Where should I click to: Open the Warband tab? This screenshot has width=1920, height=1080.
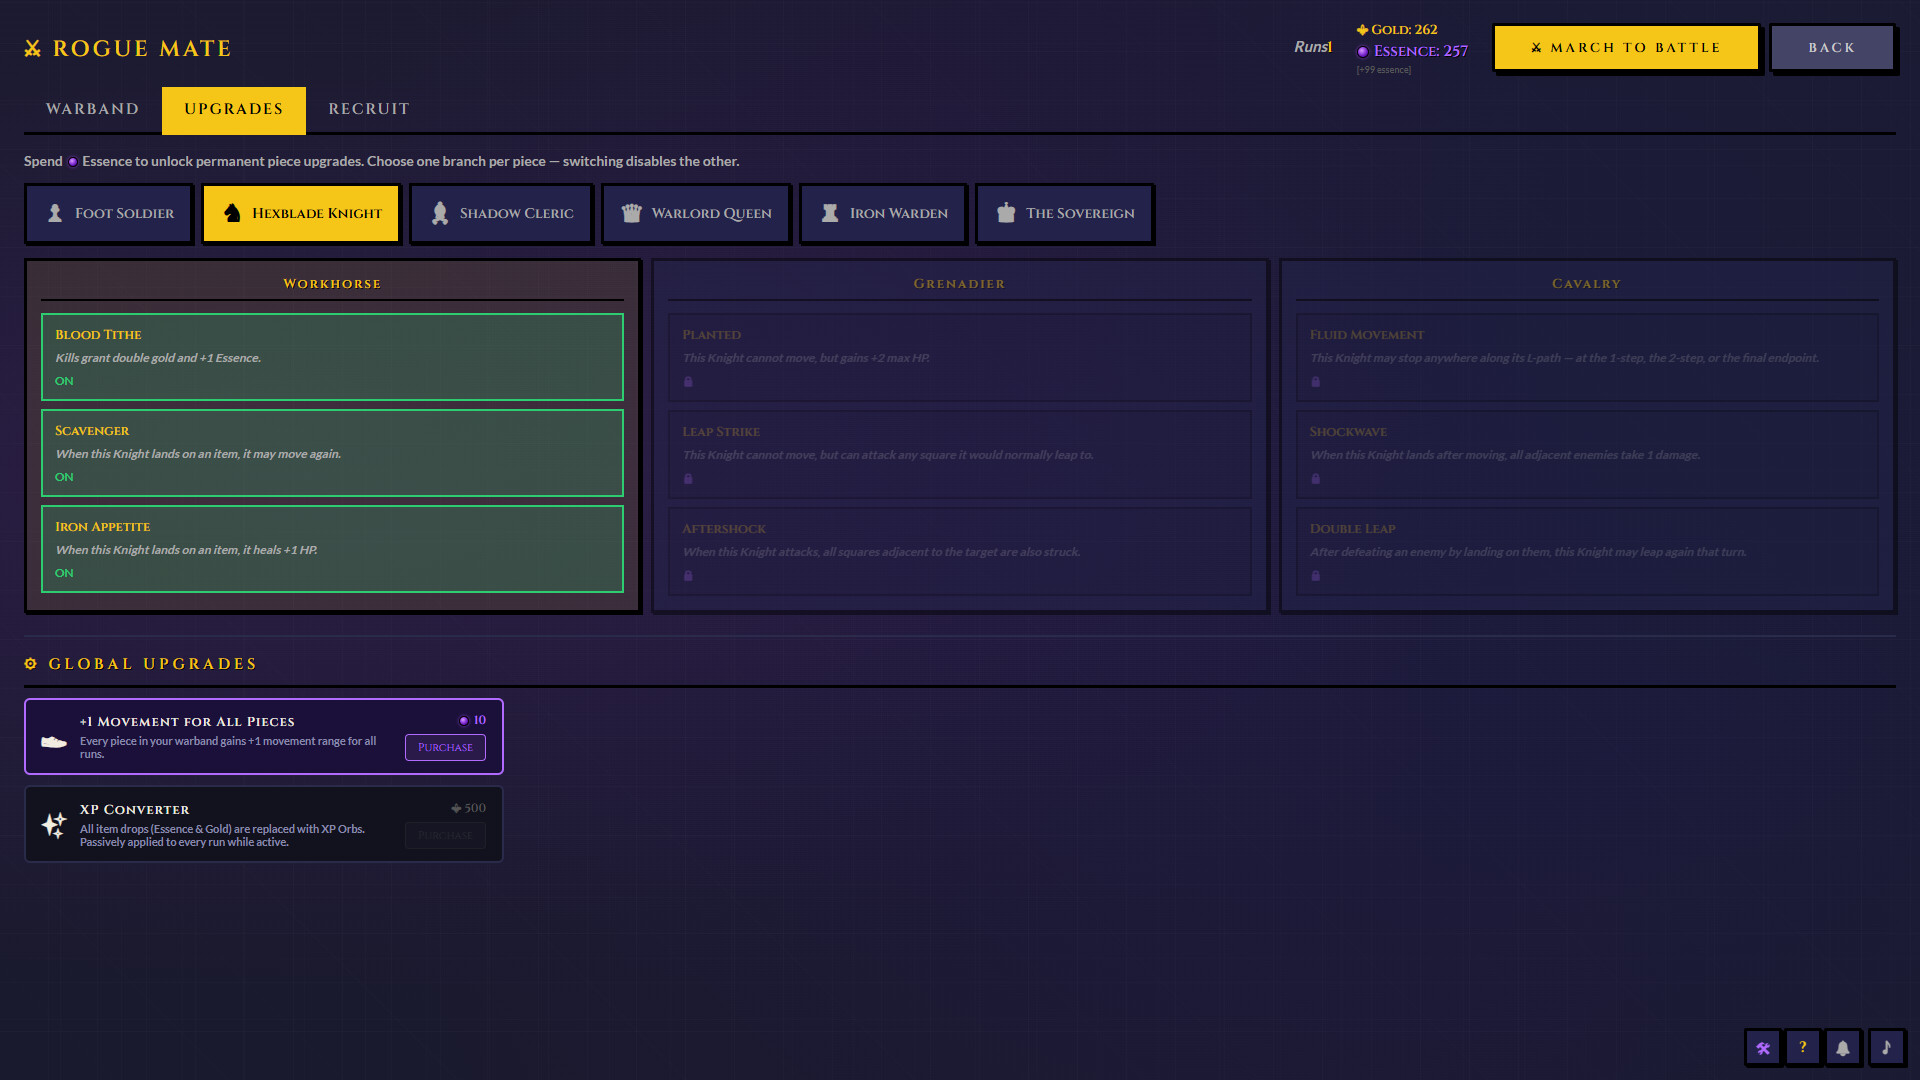[x=91, y=110]
